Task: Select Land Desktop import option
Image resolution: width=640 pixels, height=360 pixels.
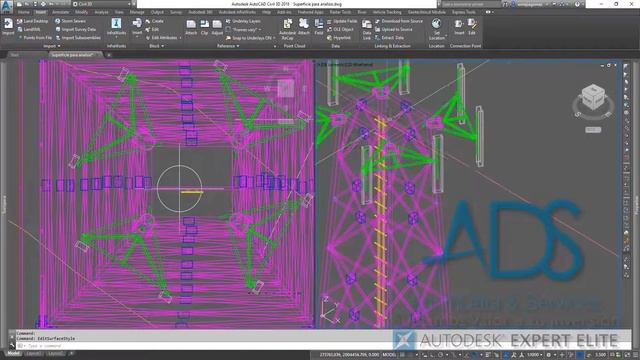Action: click(x=32, y=21)
